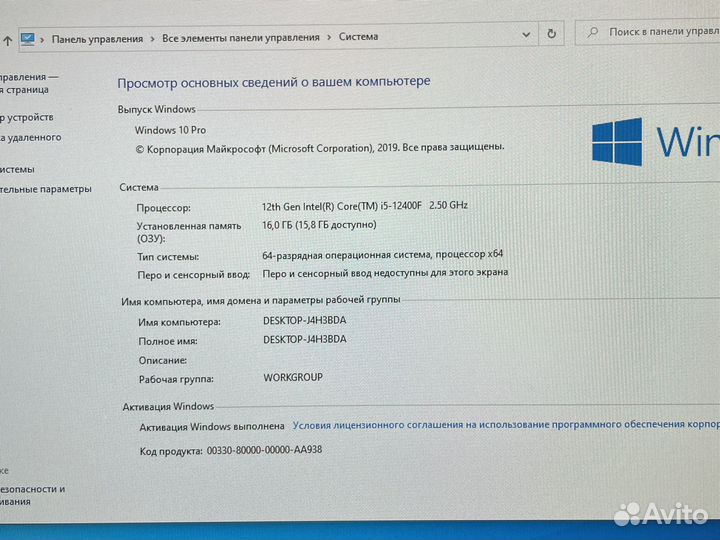Open the address bar history dropdown
Image resolution: width=720 pixels, height=540 pixels.
tap(526, 34)
